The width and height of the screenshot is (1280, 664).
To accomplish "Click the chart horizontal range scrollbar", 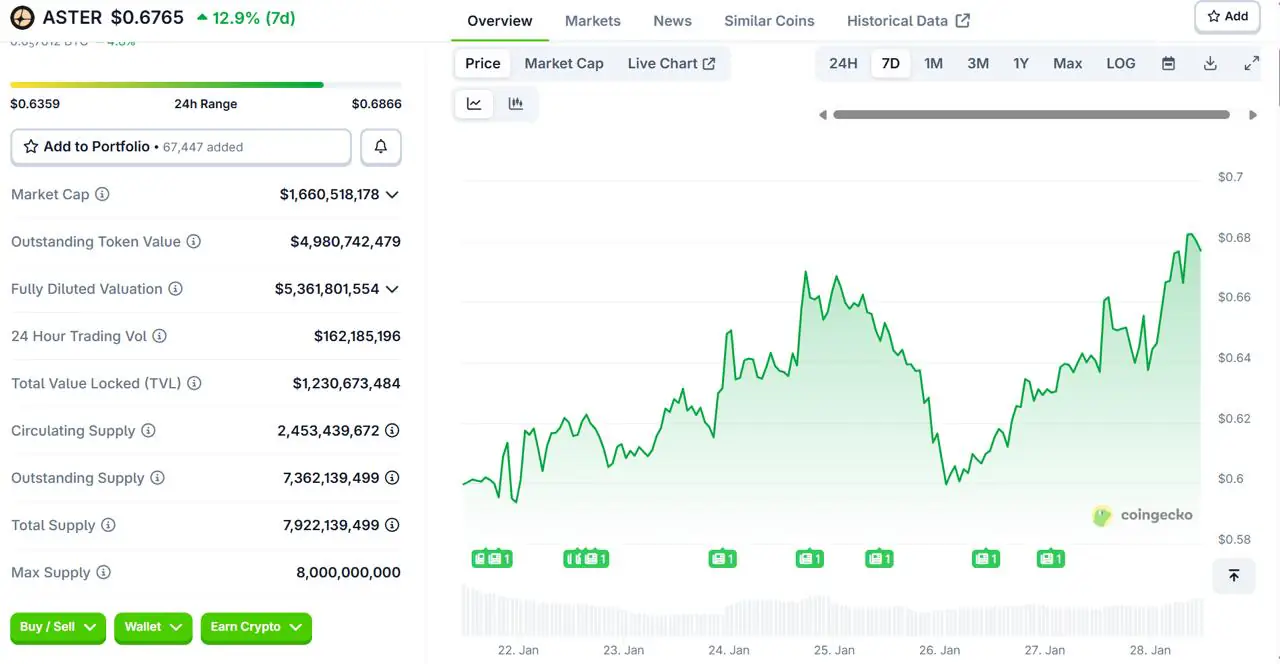I will (x=1031, y=115).
